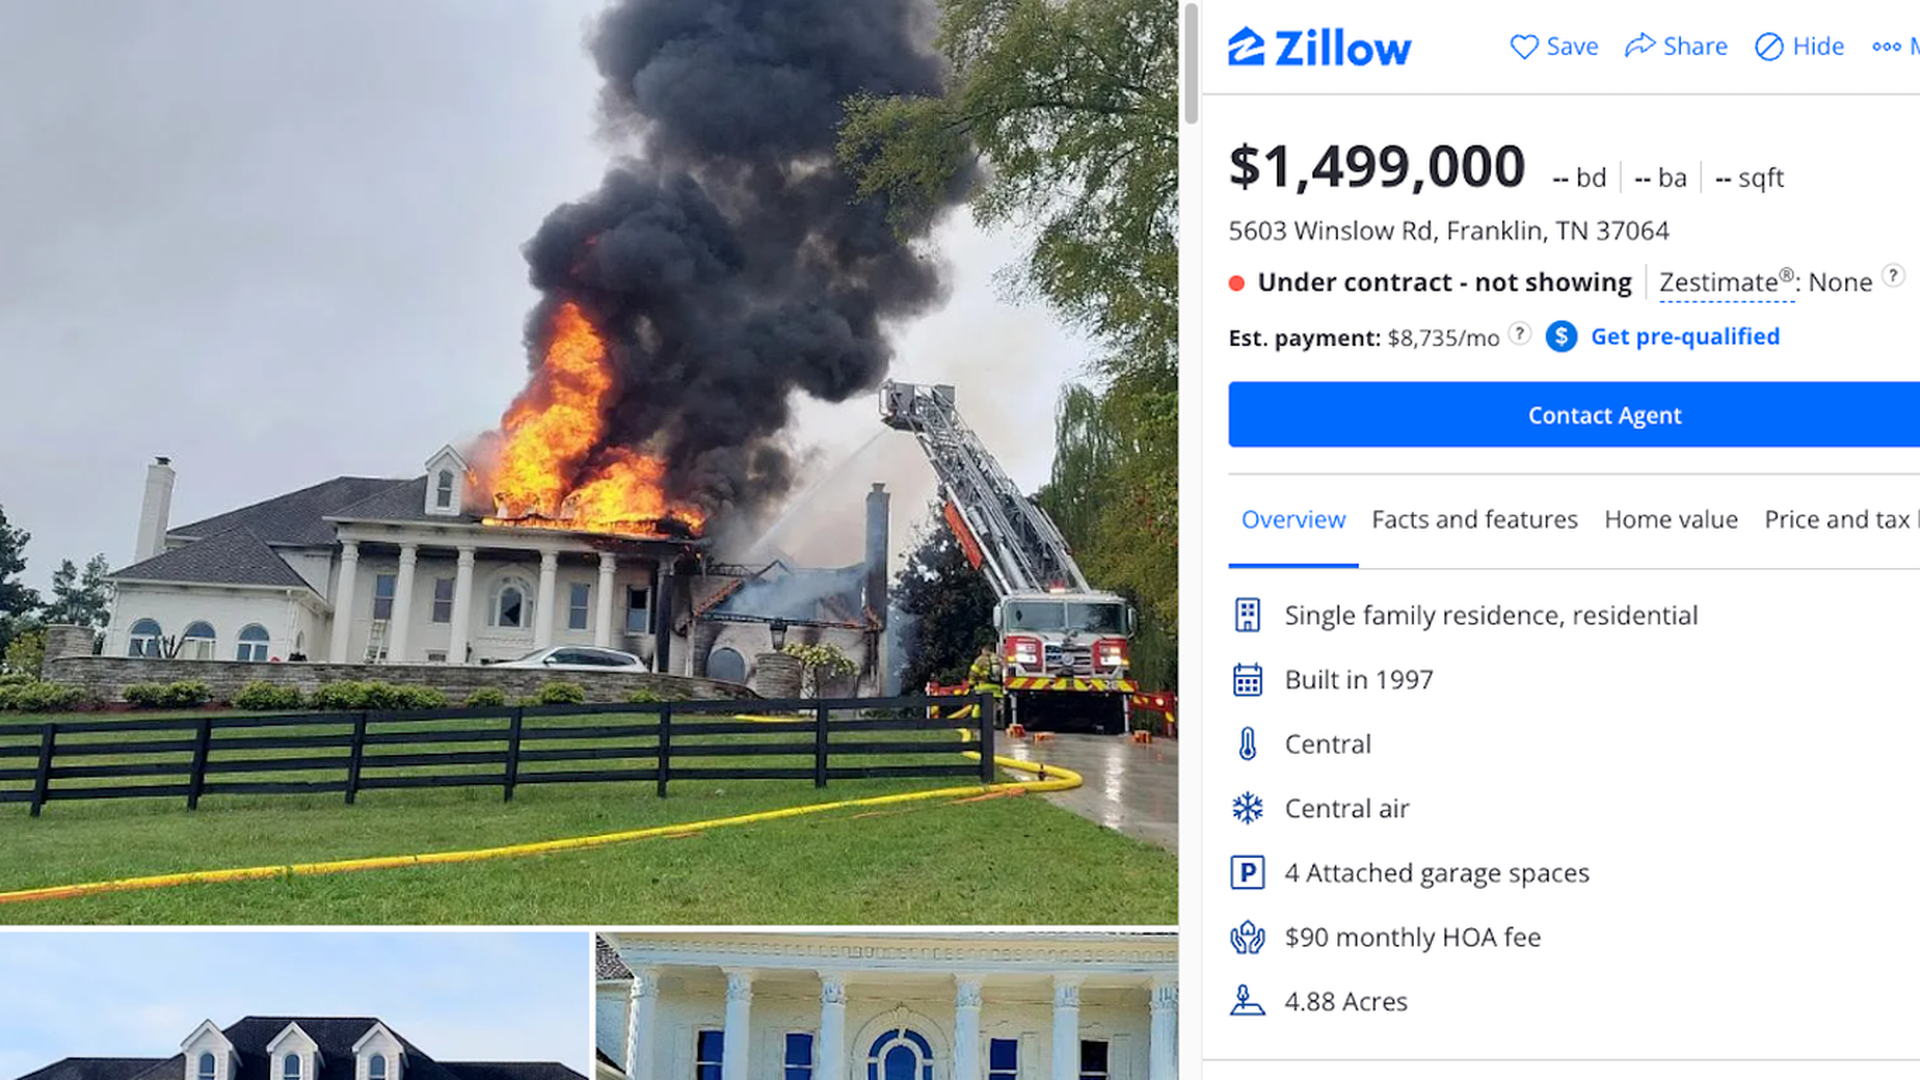Click the parking garage spaces icon

1247,873
